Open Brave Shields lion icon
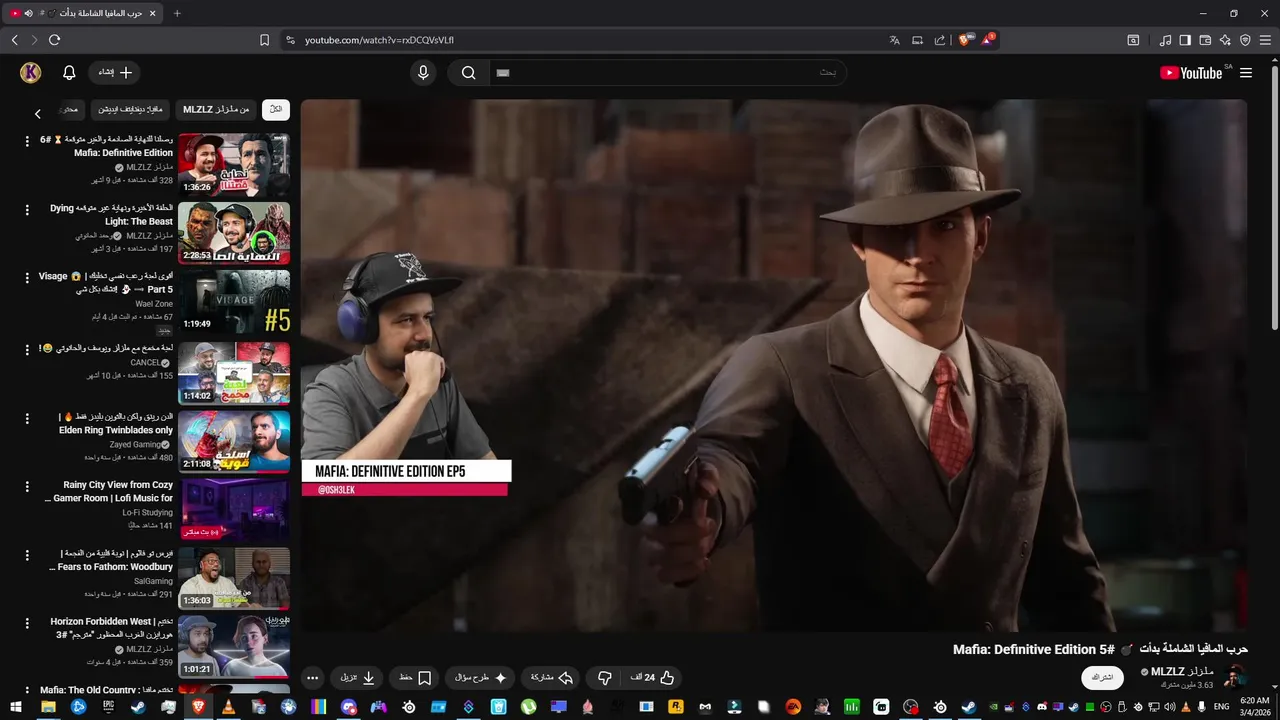This screenshot has height=720, width=1280. 965,40
